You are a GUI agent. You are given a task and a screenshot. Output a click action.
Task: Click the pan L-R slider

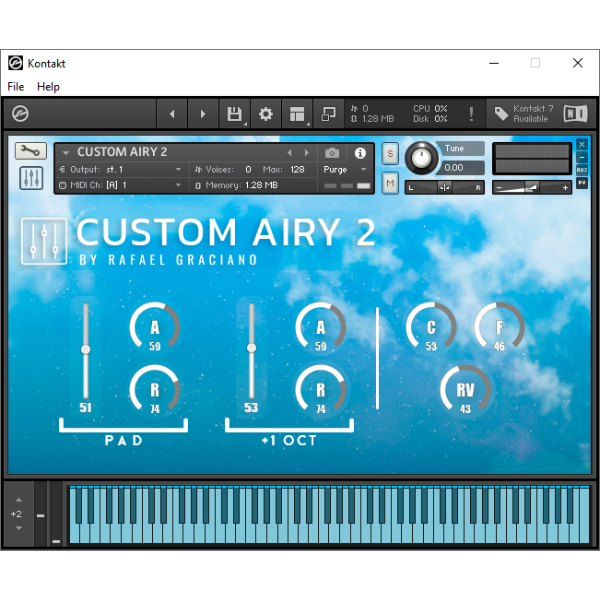(x=444, y=188)
